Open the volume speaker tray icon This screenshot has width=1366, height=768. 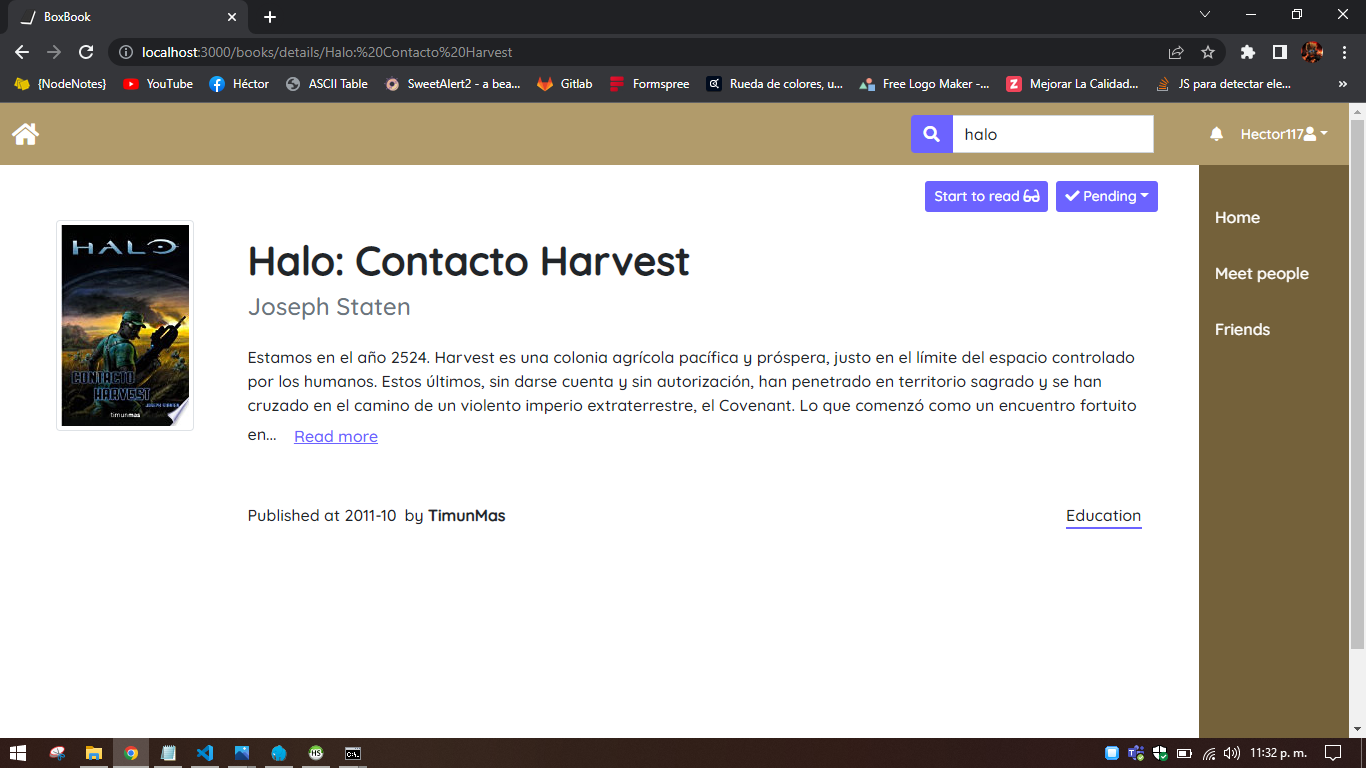pyautogui.click(x=1232, y=753)
